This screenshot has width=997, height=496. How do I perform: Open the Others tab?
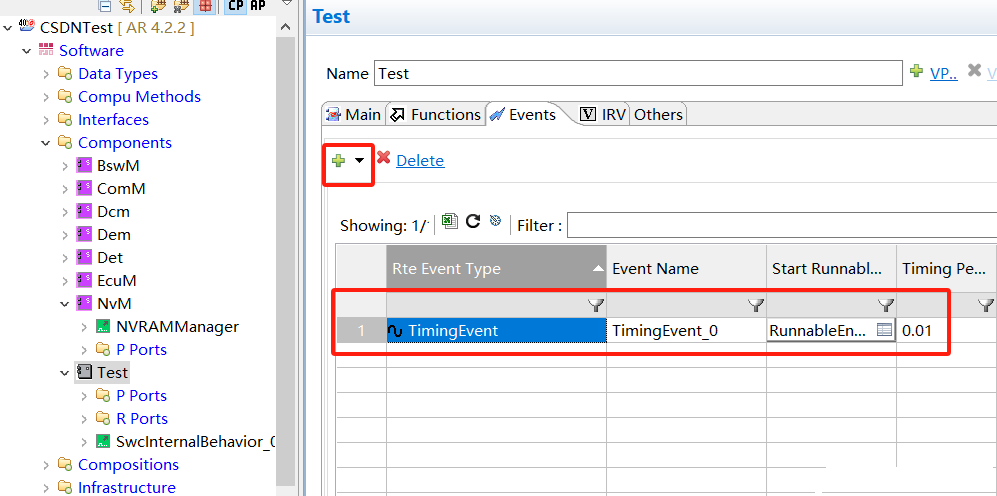coord(658,115)
